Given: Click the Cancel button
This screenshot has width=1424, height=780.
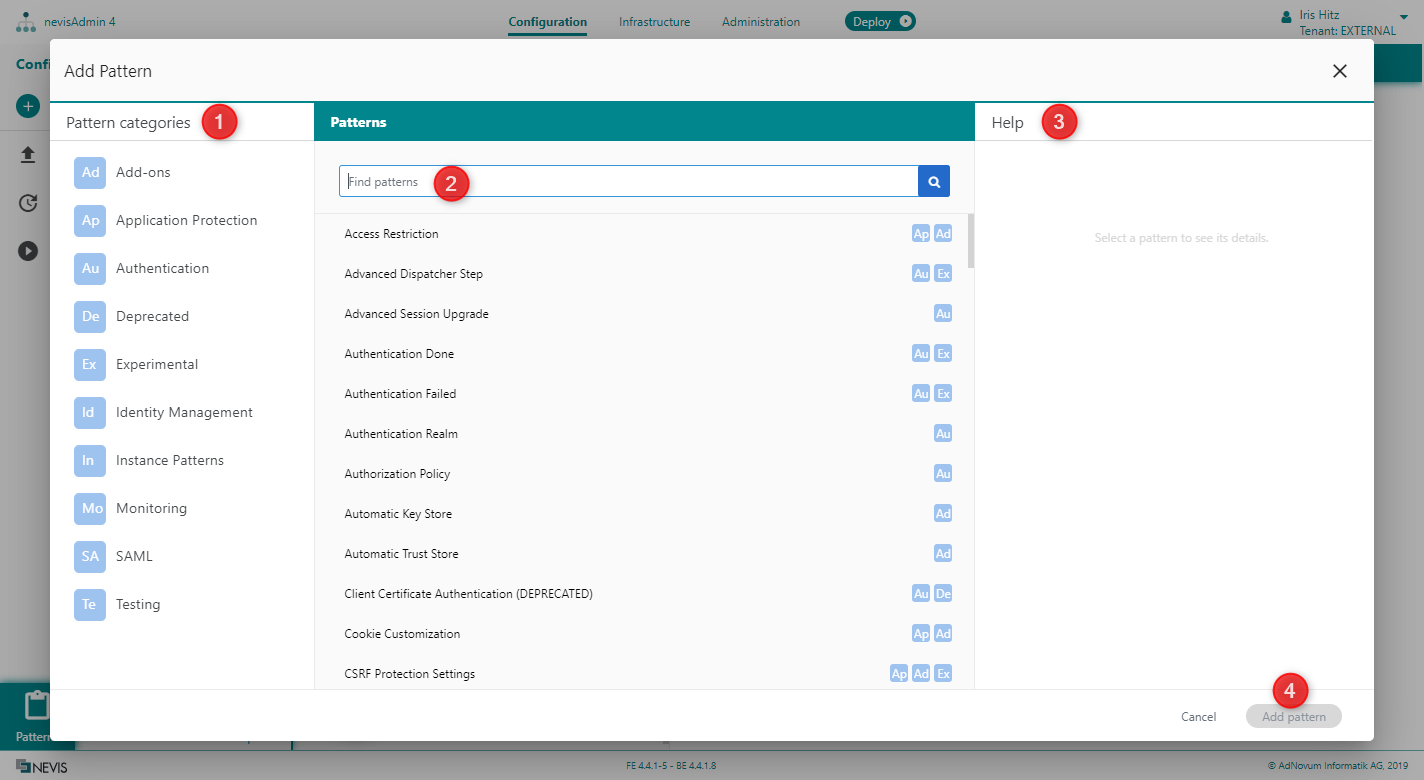Looking at the screenshot, I should [x=1198, y=716].
